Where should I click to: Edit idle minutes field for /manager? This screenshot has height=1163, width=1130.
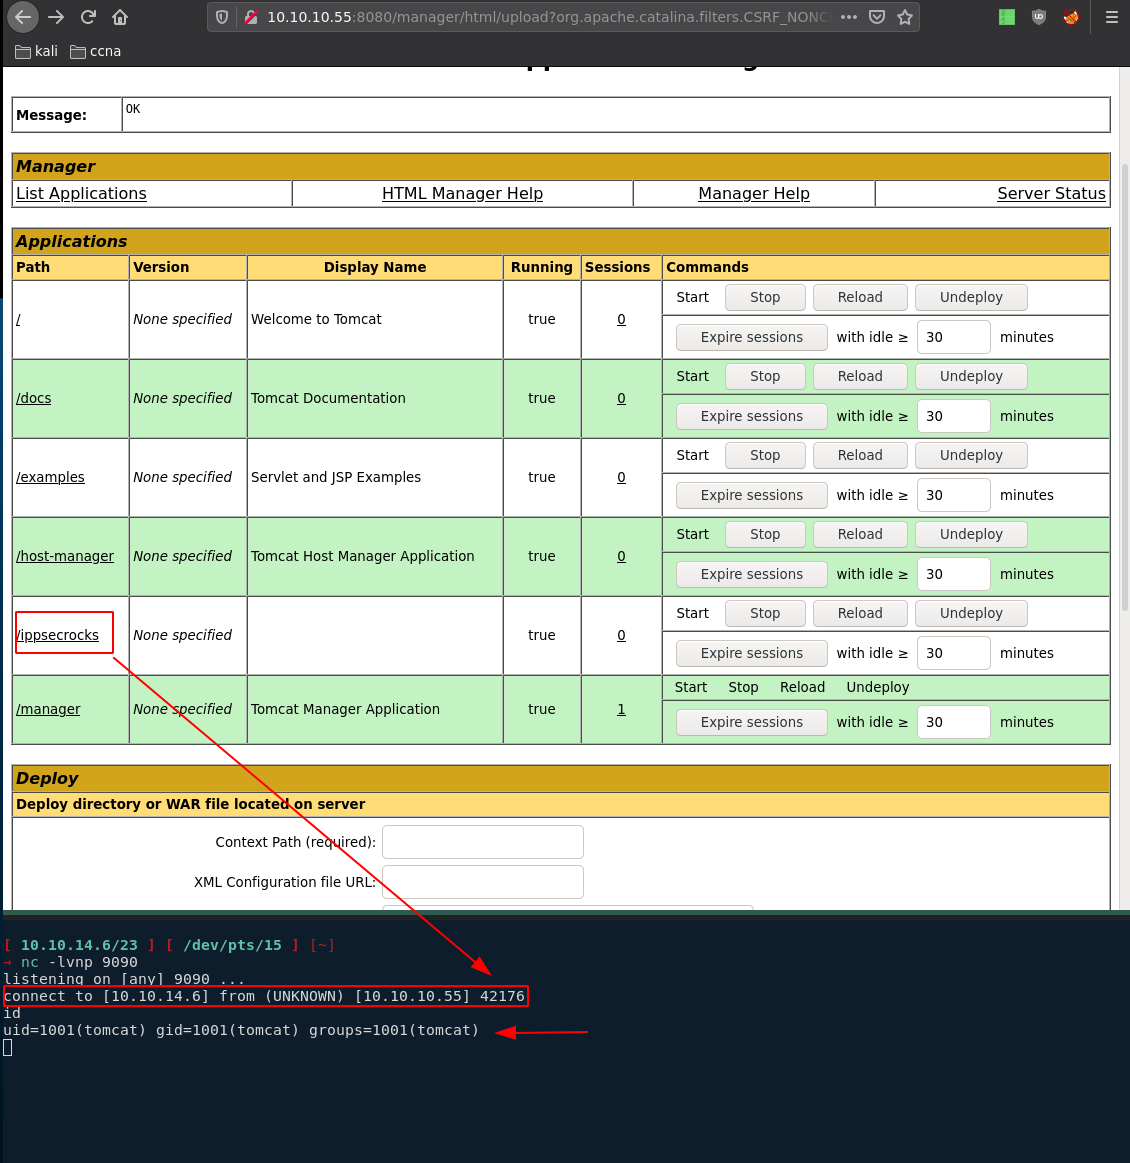pyautogui.click(x=954, y=722)
